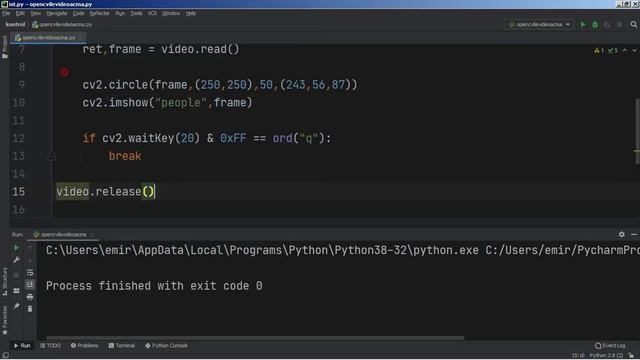Click the up-arrow icon in the Run console
The image size is (640, 360).
coord(30,247)
